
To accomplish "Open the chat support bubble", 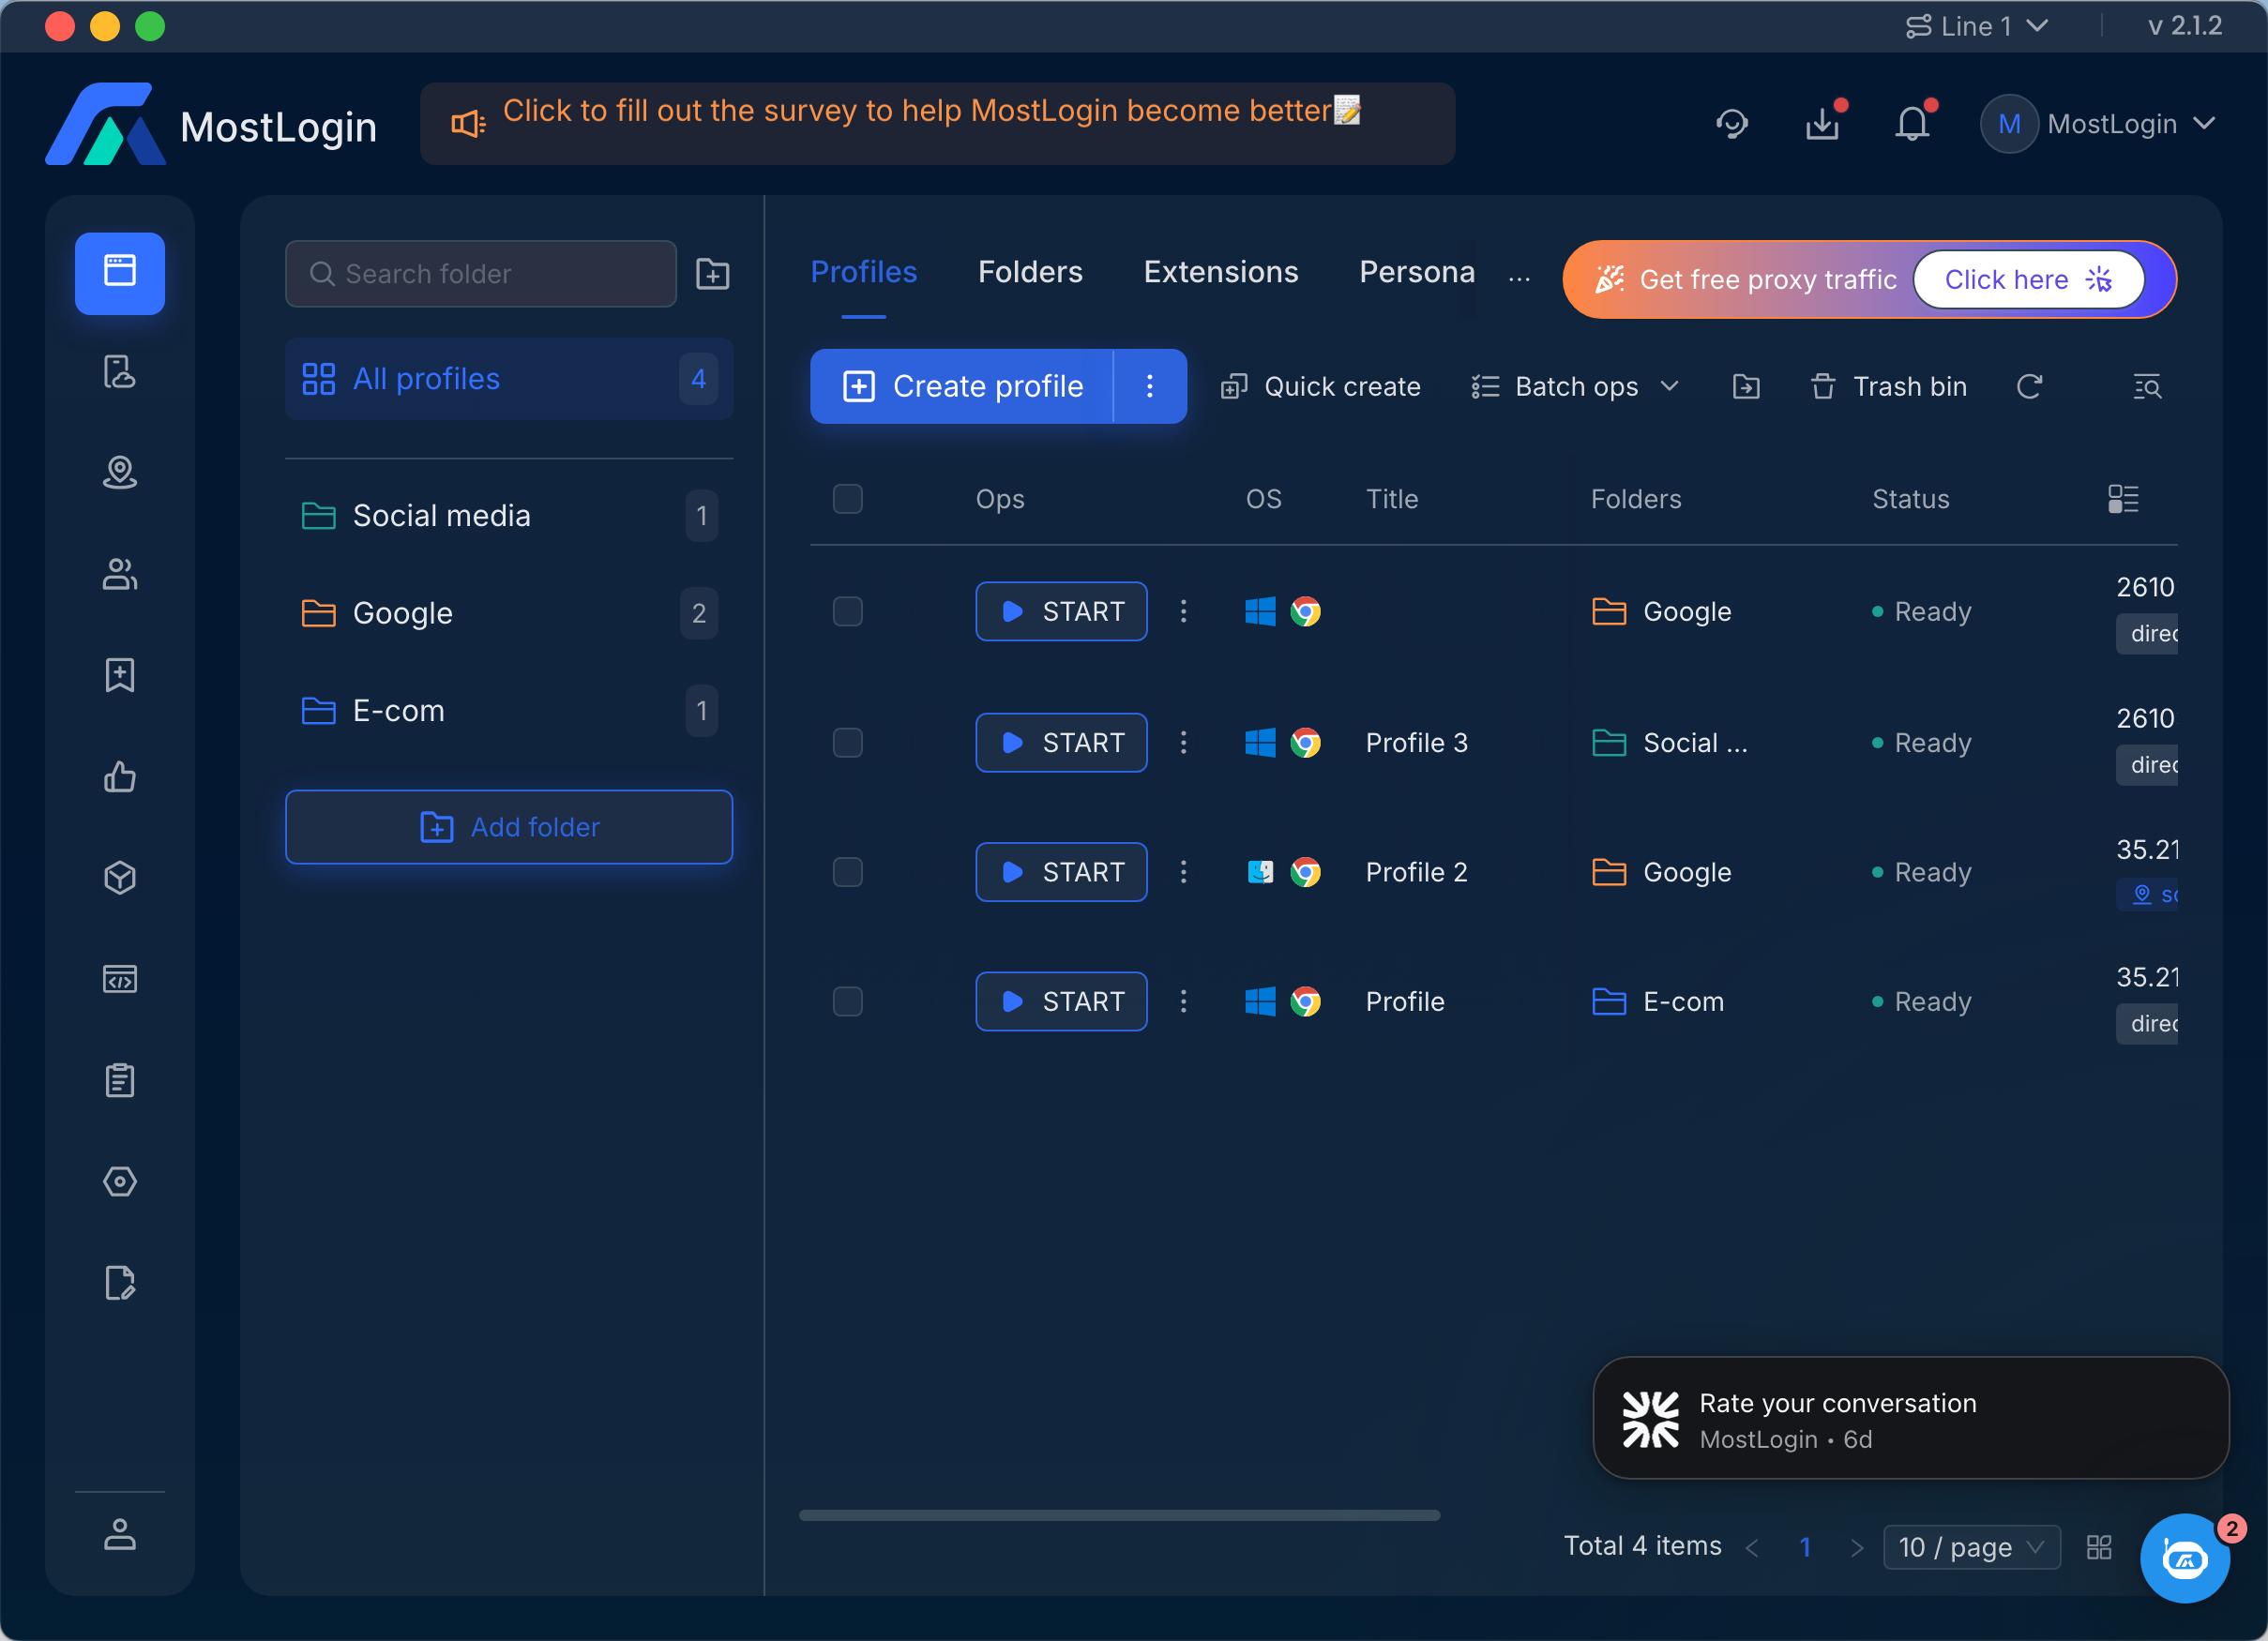I will [2185, 1558].
